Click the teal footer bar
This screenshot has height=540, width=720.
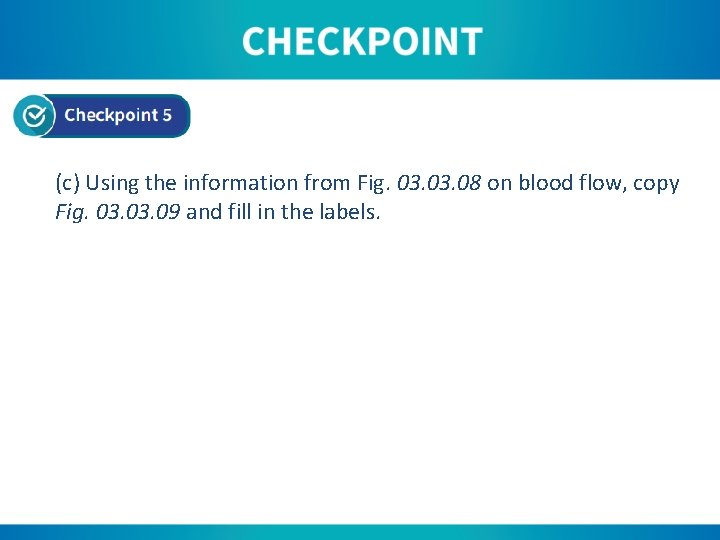(360, 532)
